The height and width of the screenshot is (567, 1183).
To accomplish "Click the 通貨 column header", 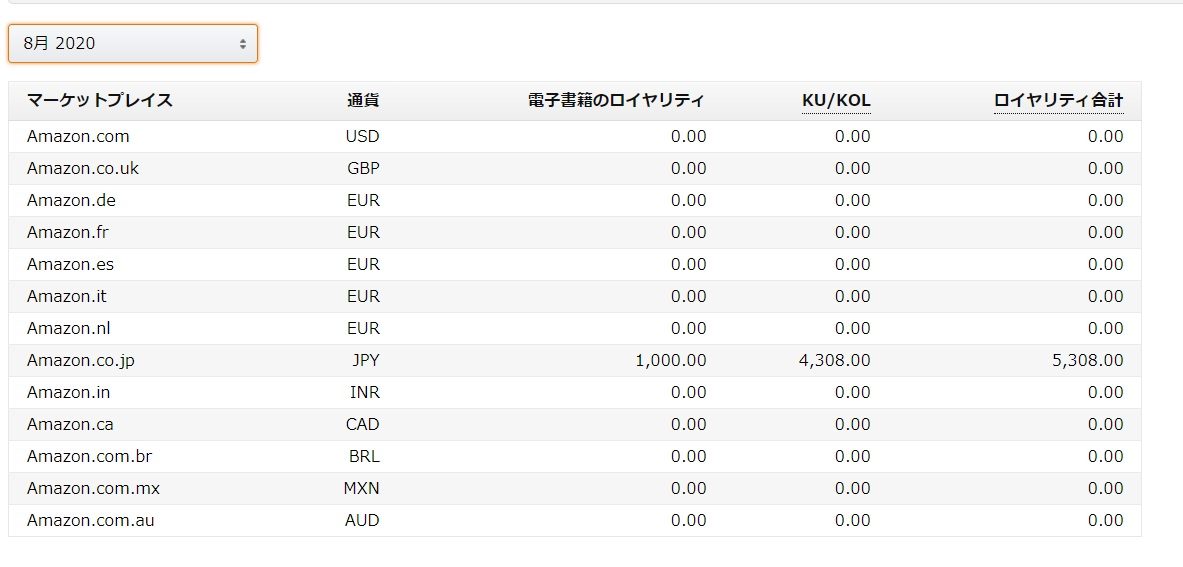I will click(363, 100).
